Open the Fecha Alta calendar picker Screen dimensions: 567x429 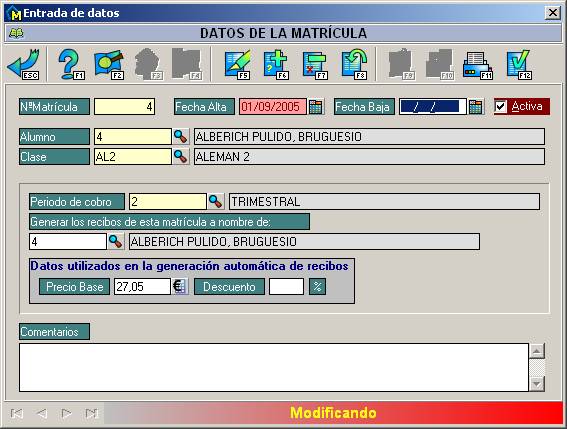(x=316, y=107)
